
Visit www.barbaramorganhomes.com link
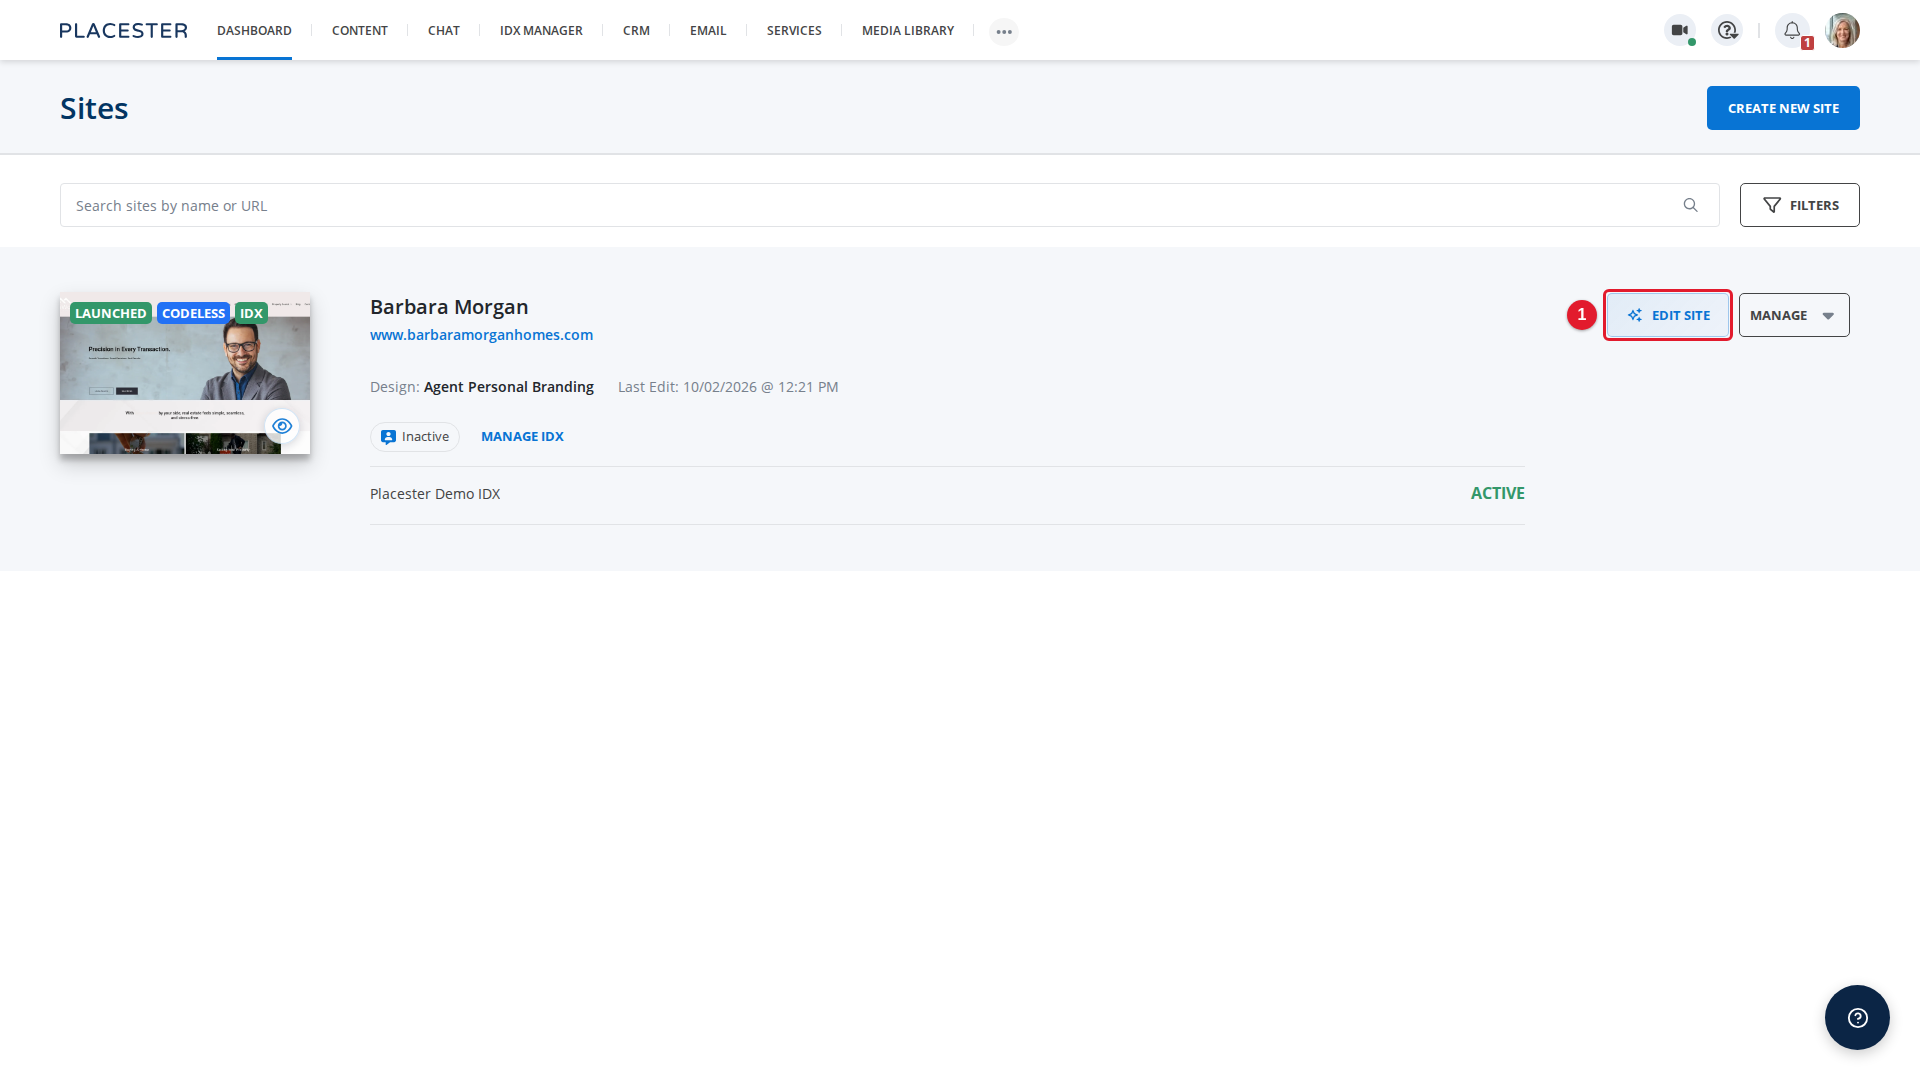(481, 335)
